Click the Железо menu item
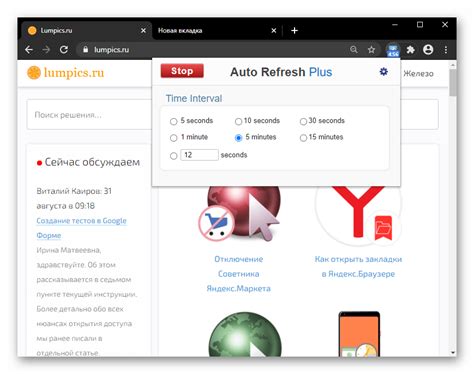This screenshot has width=474, height=374. point(419,74)
